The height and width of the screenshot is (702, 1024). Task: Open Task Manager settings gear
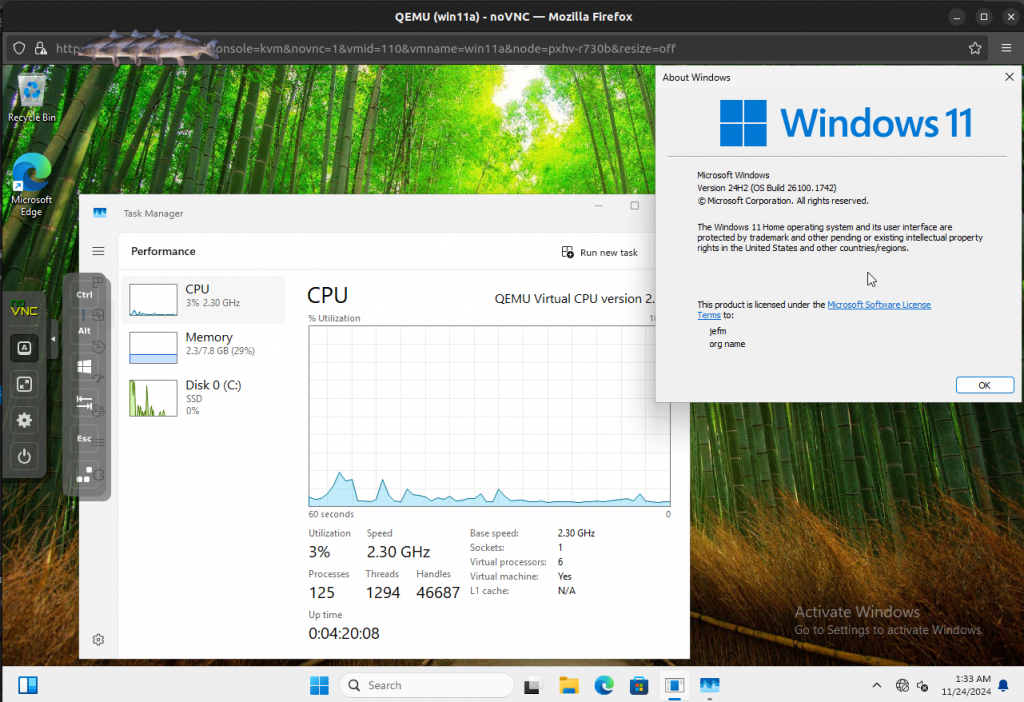point(99,640)
